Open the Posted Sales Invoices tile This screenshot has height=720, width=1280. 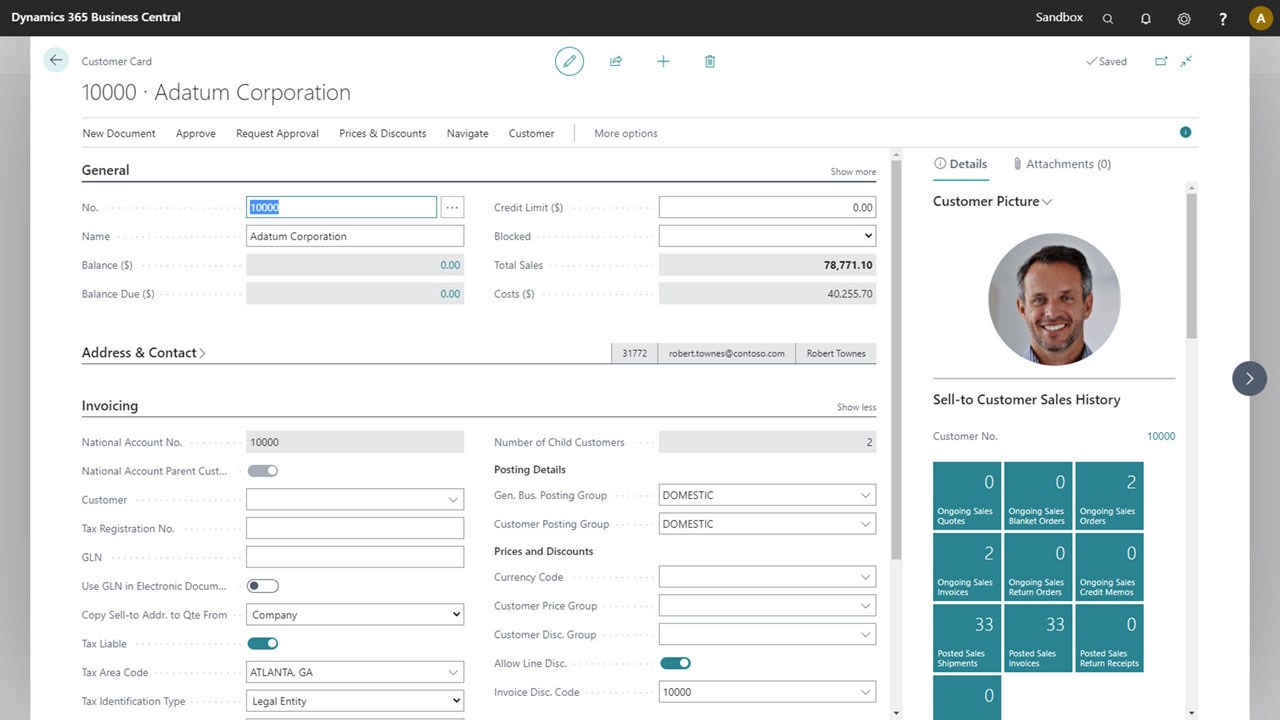[x=1038, y=637]
